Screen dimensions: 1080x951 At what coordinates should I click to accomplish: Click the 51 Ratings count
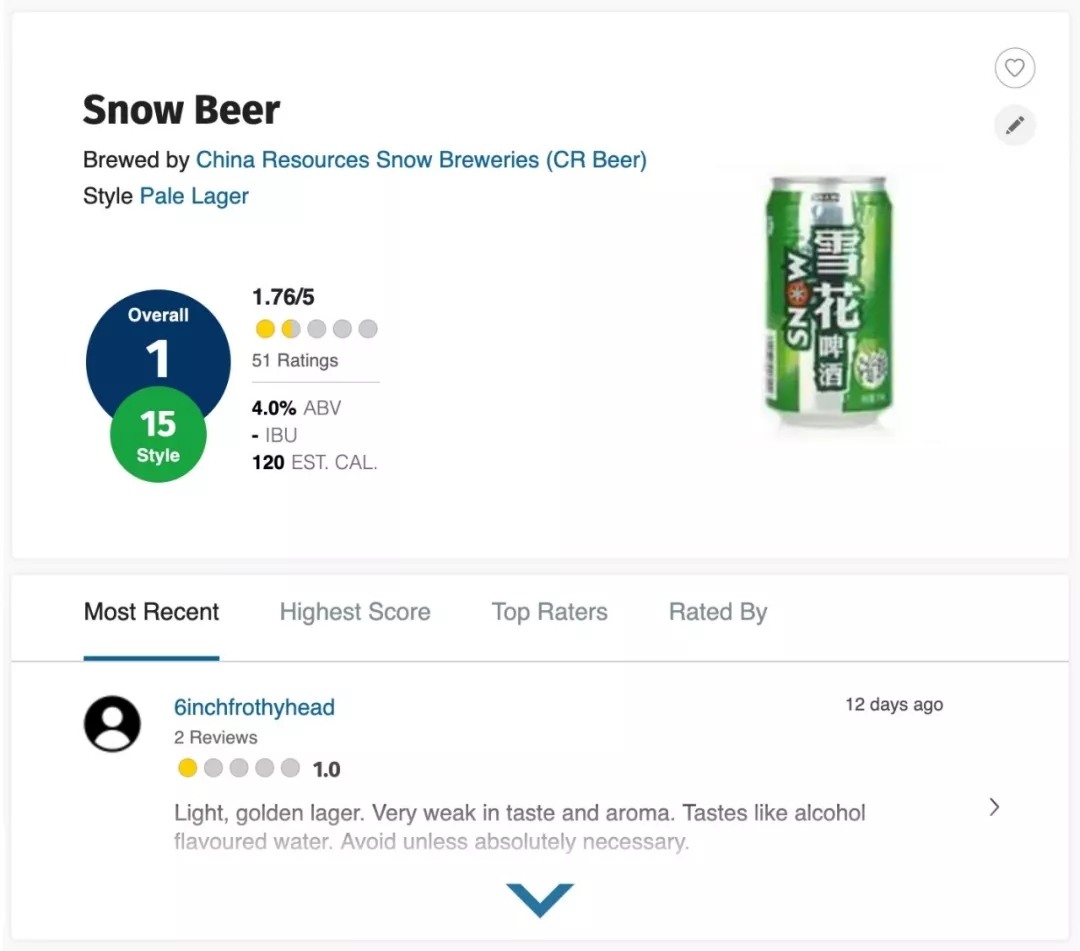pyautogui.click(x=295, y=361)
